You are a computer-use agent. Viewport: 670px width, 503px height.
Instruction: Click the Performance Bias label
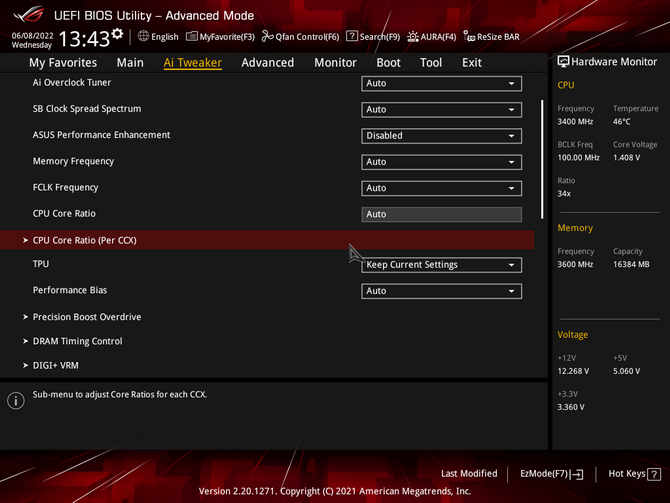pyautogui.click(x=70, y=290)
